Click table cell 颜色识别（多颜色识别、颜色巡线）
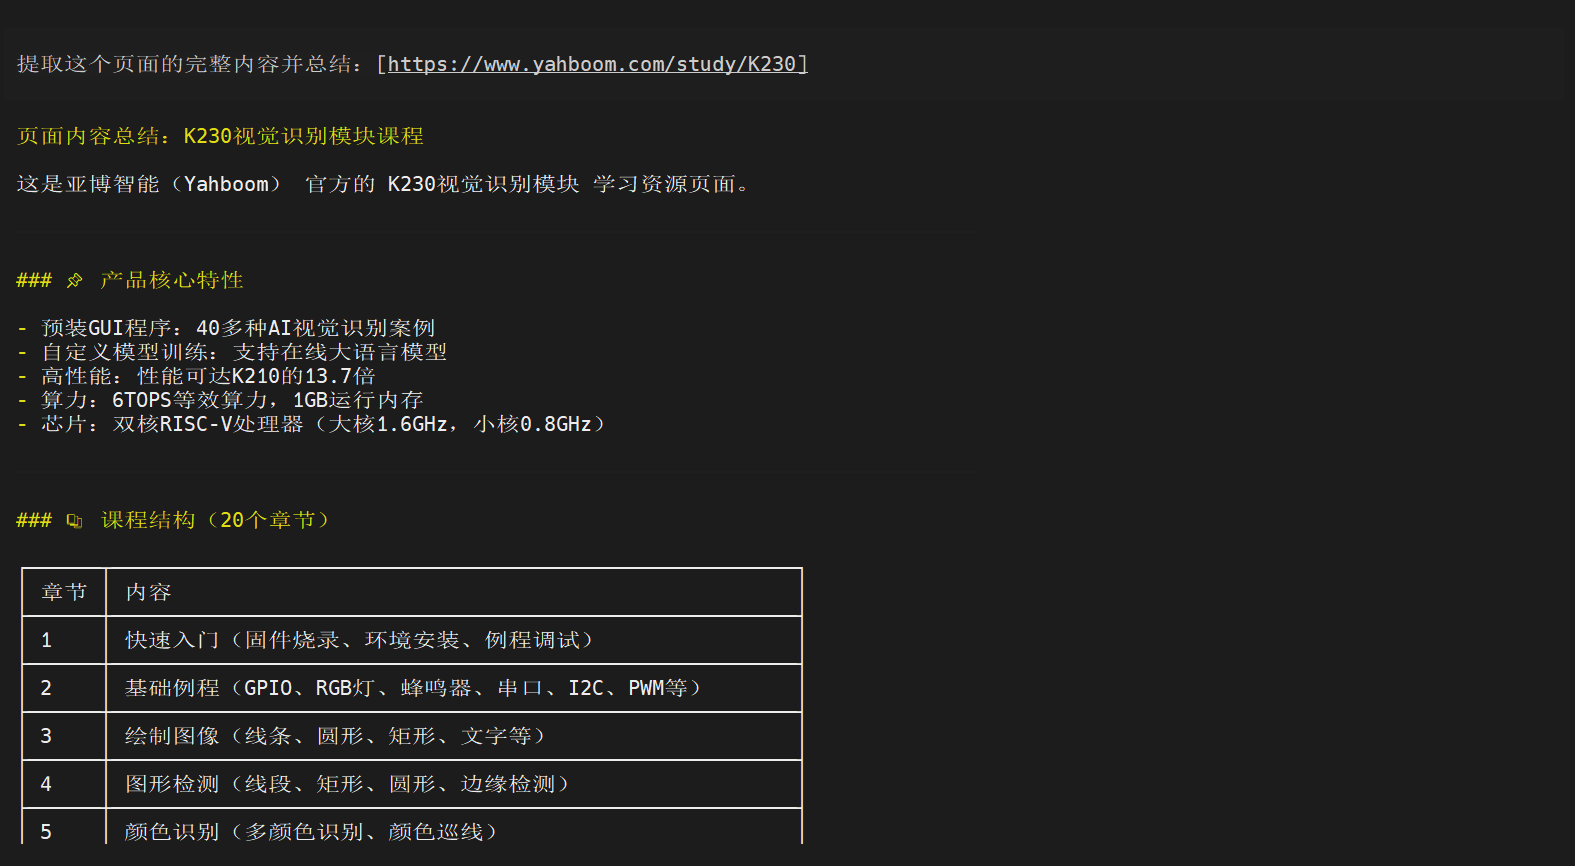Image resolution: width=1575 pixels, height=866 pixels. pos(454,828)
